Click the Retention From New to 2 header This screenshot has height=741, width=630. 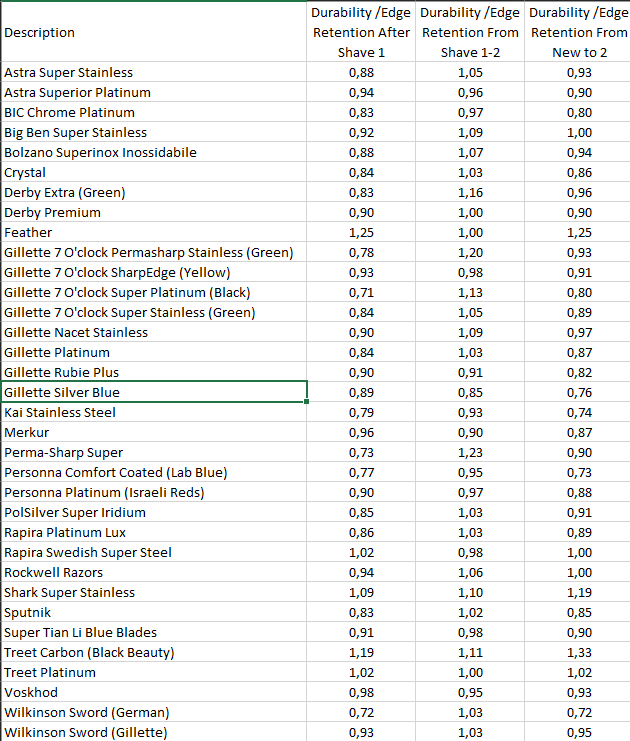coord(578,32)
